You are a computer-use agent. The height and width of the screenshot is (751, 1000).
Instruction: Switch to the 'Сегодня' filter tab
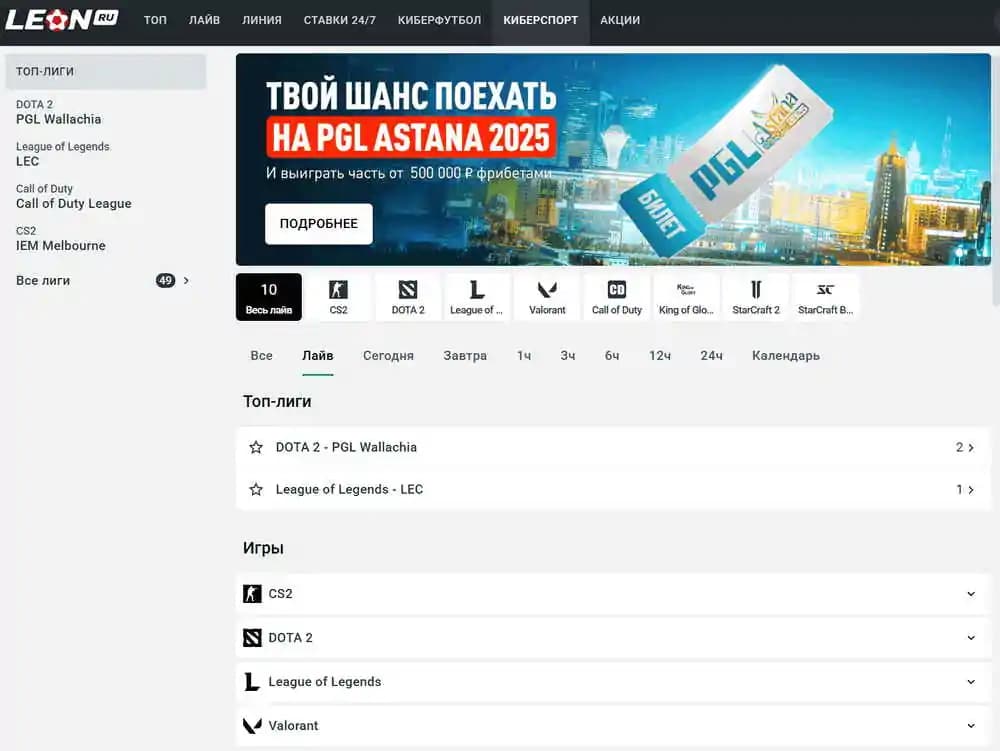(388, 356)
